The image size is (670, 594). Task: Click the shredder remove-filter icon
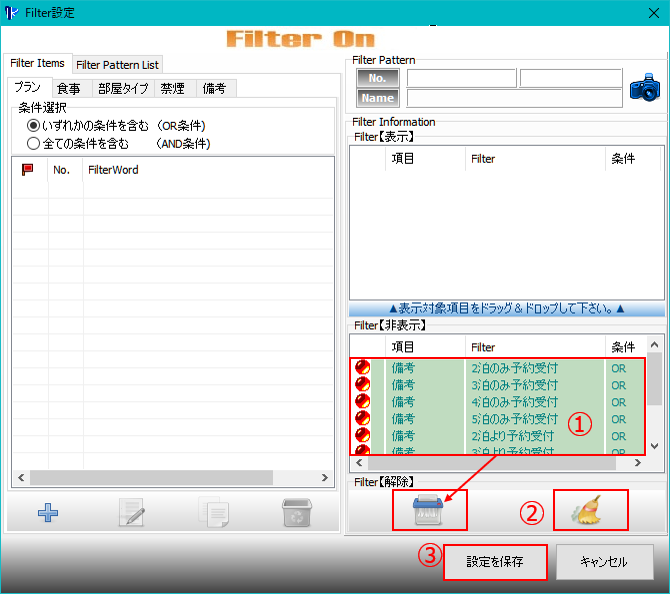click(x=428, y=511)
